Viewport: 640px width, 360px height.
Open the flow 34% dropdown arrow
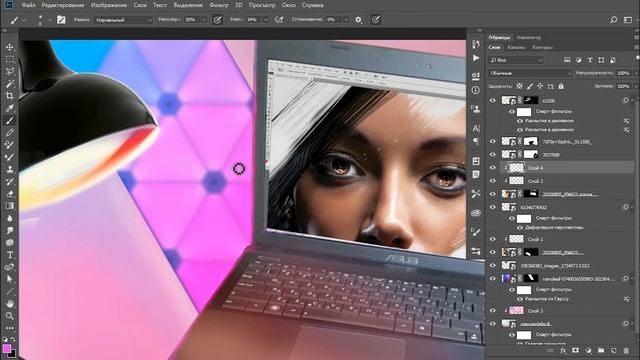[265, 20]
